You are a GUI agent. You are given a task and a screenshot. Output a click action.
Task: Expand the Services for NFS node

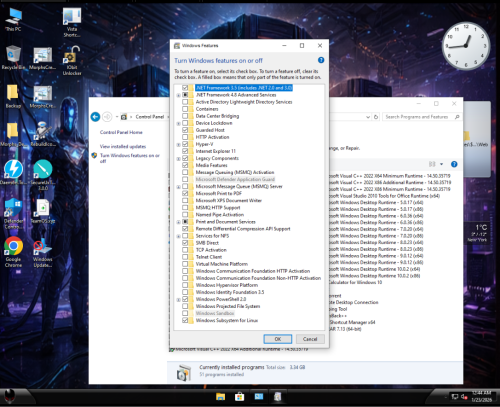178,236
